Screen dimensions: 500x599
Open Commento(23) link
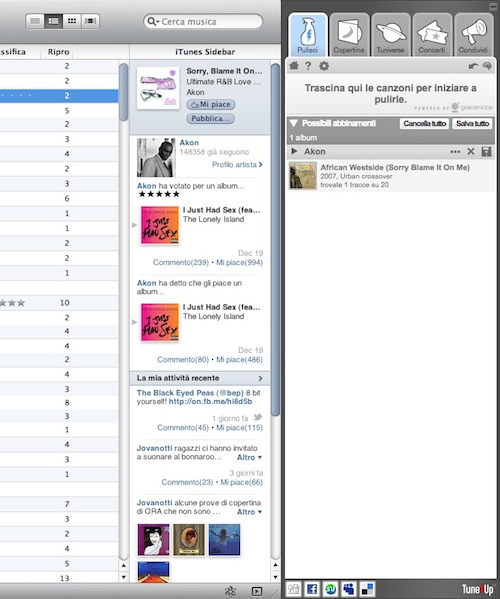[187, 482]
